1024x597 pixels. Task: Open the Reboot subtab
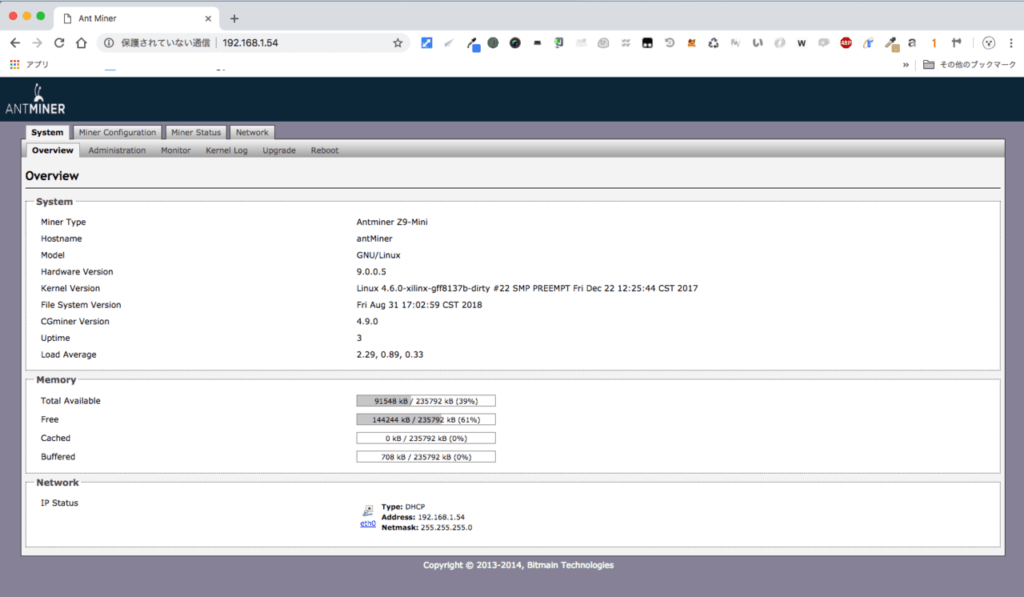click(324, 150)
